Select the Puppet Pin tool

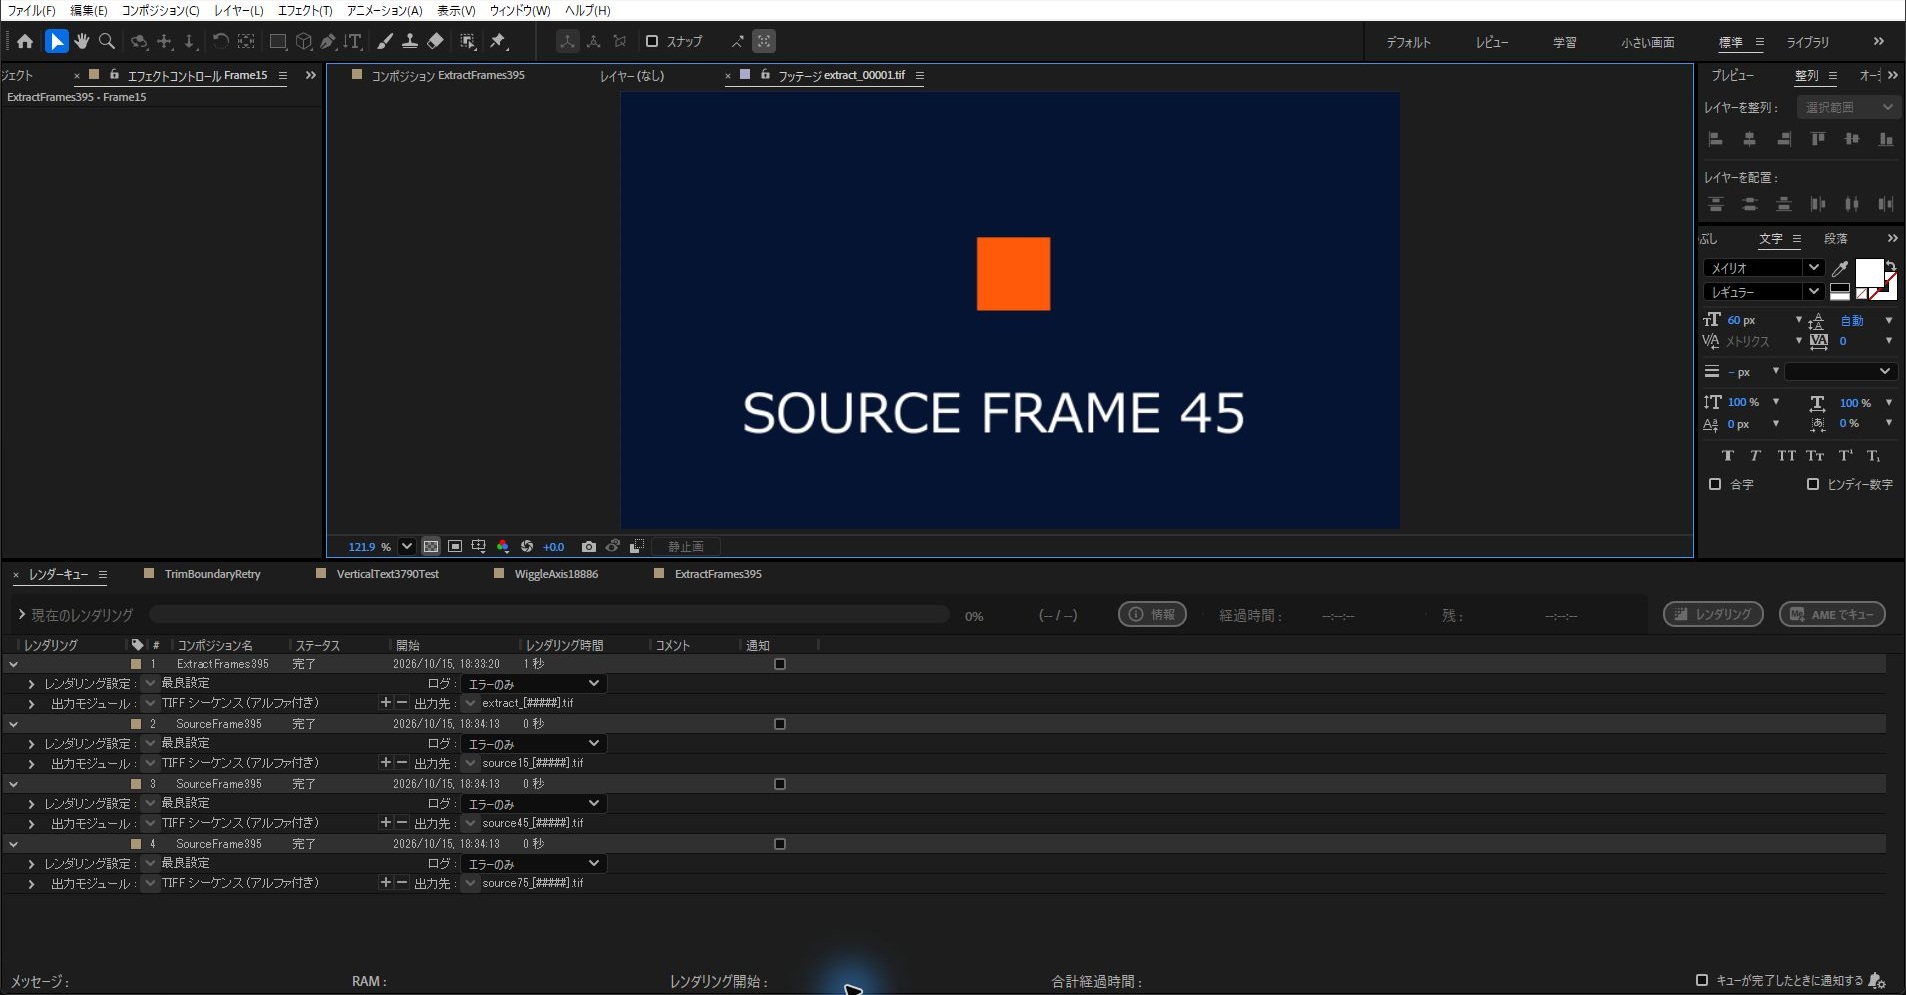tap(498, 41)
